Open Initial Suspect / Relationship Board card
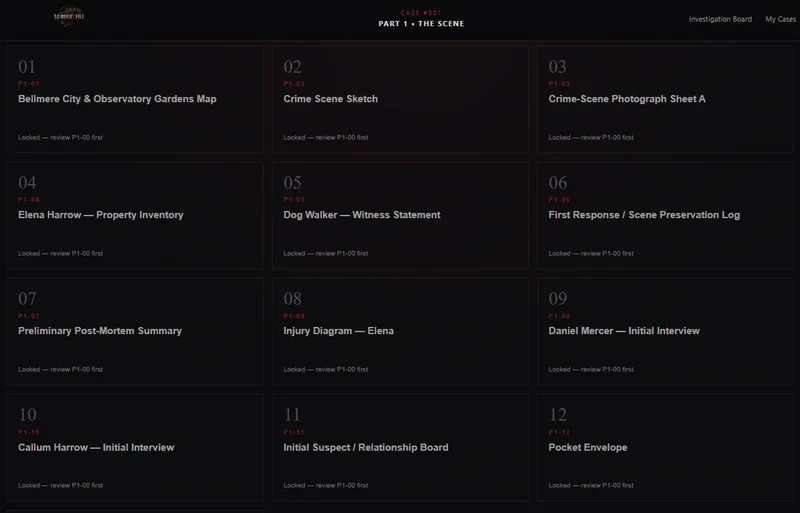The image size is (800, 513). 401,448
